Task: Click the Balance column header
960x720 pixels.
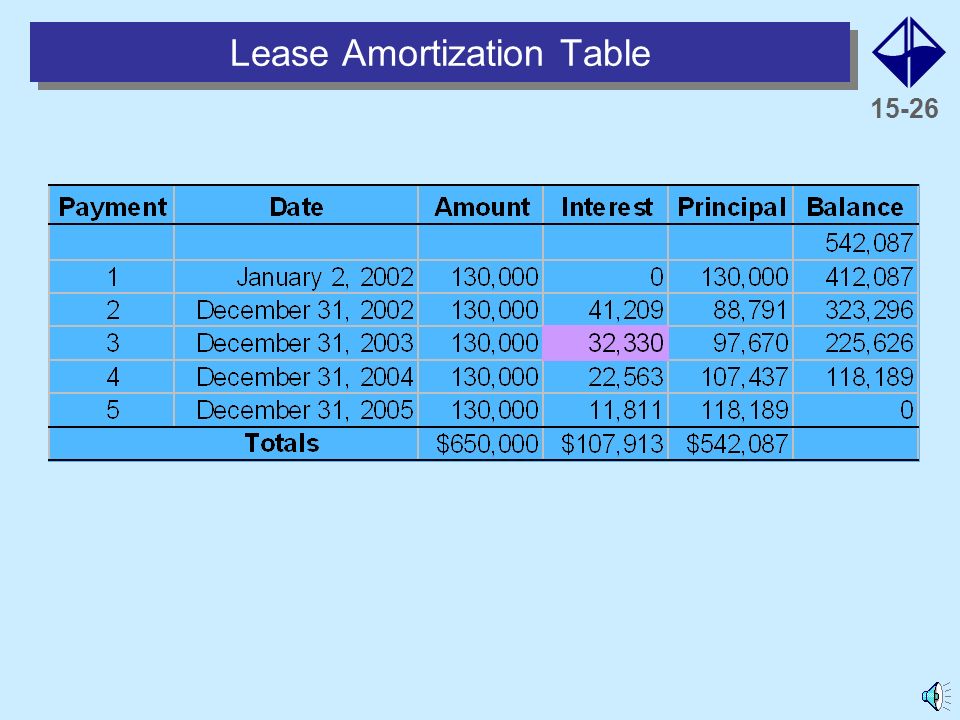Action: 856,206
